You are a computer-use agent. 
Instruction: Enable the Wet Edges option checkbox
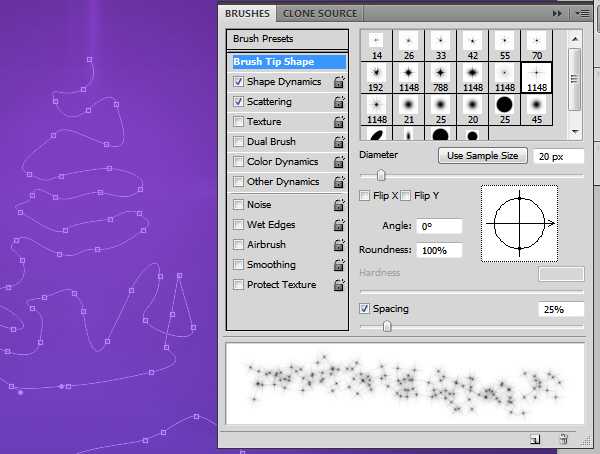click(238, 225)
